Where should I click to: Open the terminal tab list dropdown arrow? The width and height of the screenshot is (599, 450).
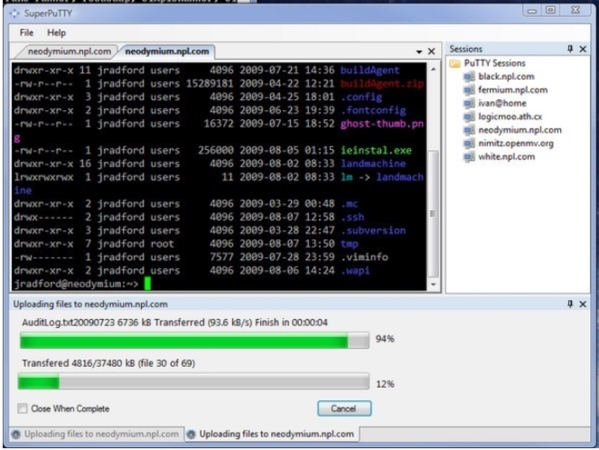[419, 52]
